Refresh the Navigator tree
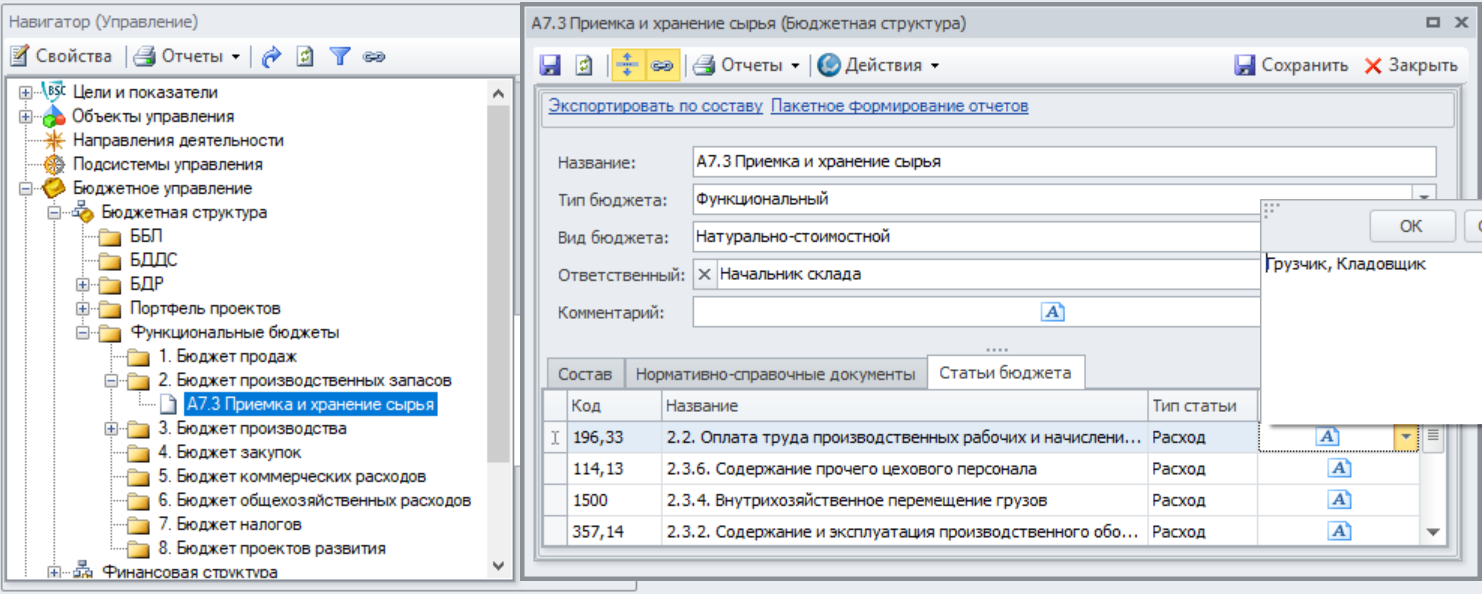1483x594 pixels. click(x=305, y=57)
